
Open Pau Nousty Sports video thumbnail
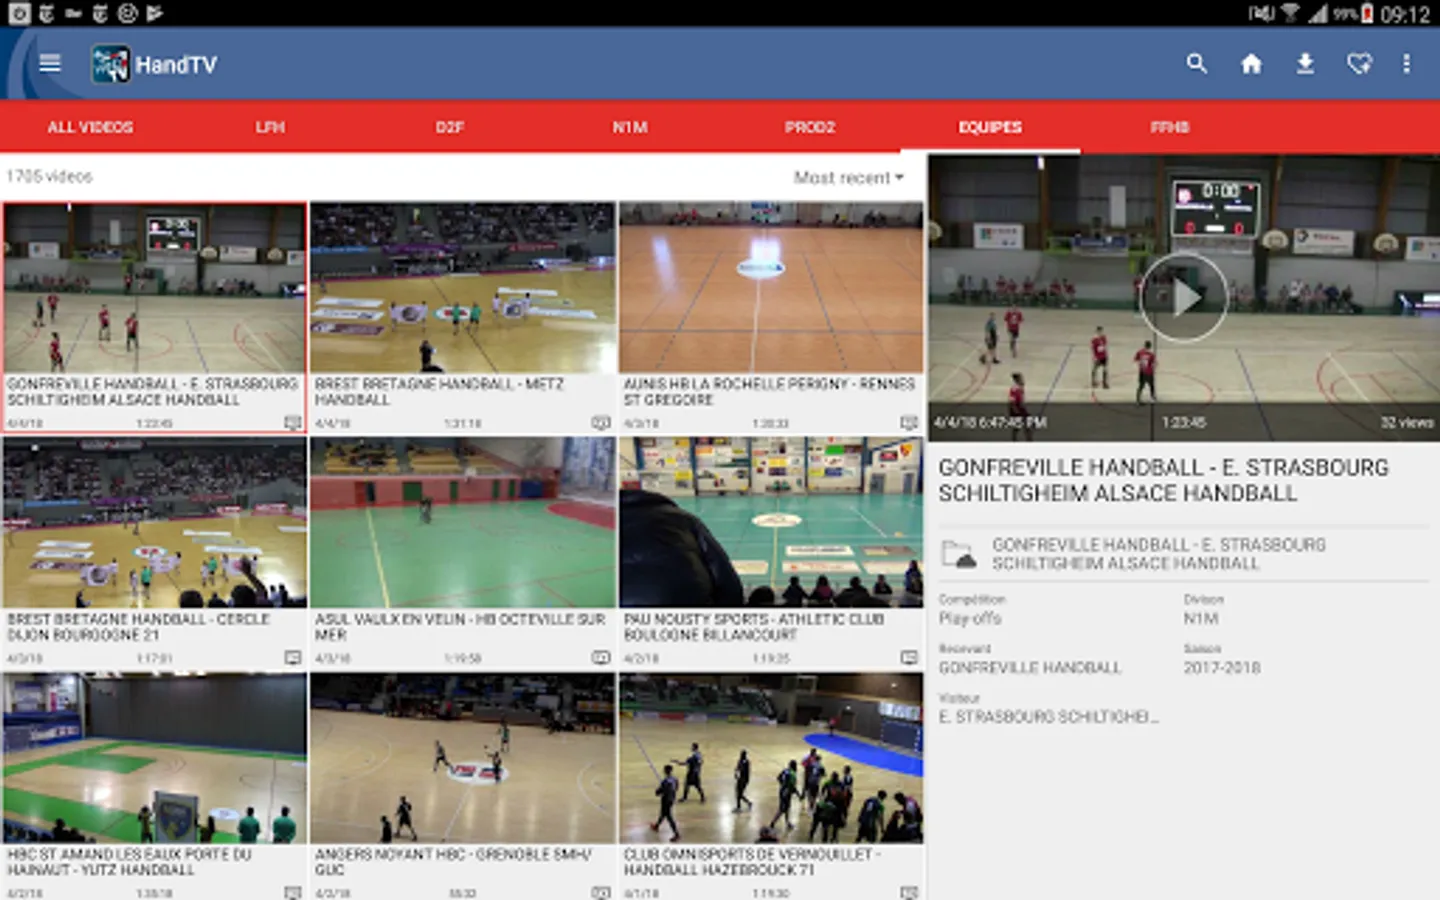tap(771, 522)
